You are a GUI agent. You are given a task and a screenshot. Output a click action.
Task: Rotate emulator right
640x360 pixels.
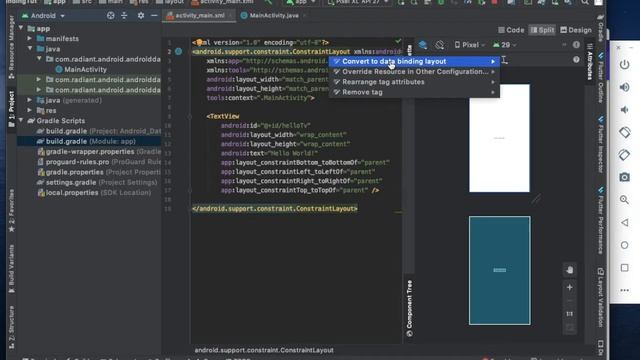click(624, 155)
